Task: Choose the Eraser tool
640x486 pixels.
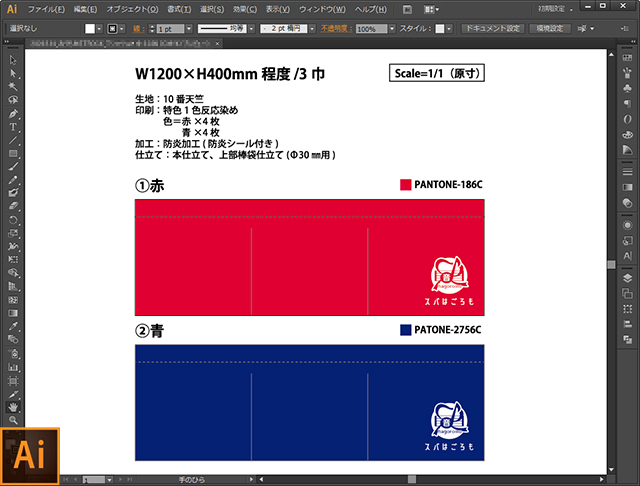Action: coord(13,206)
